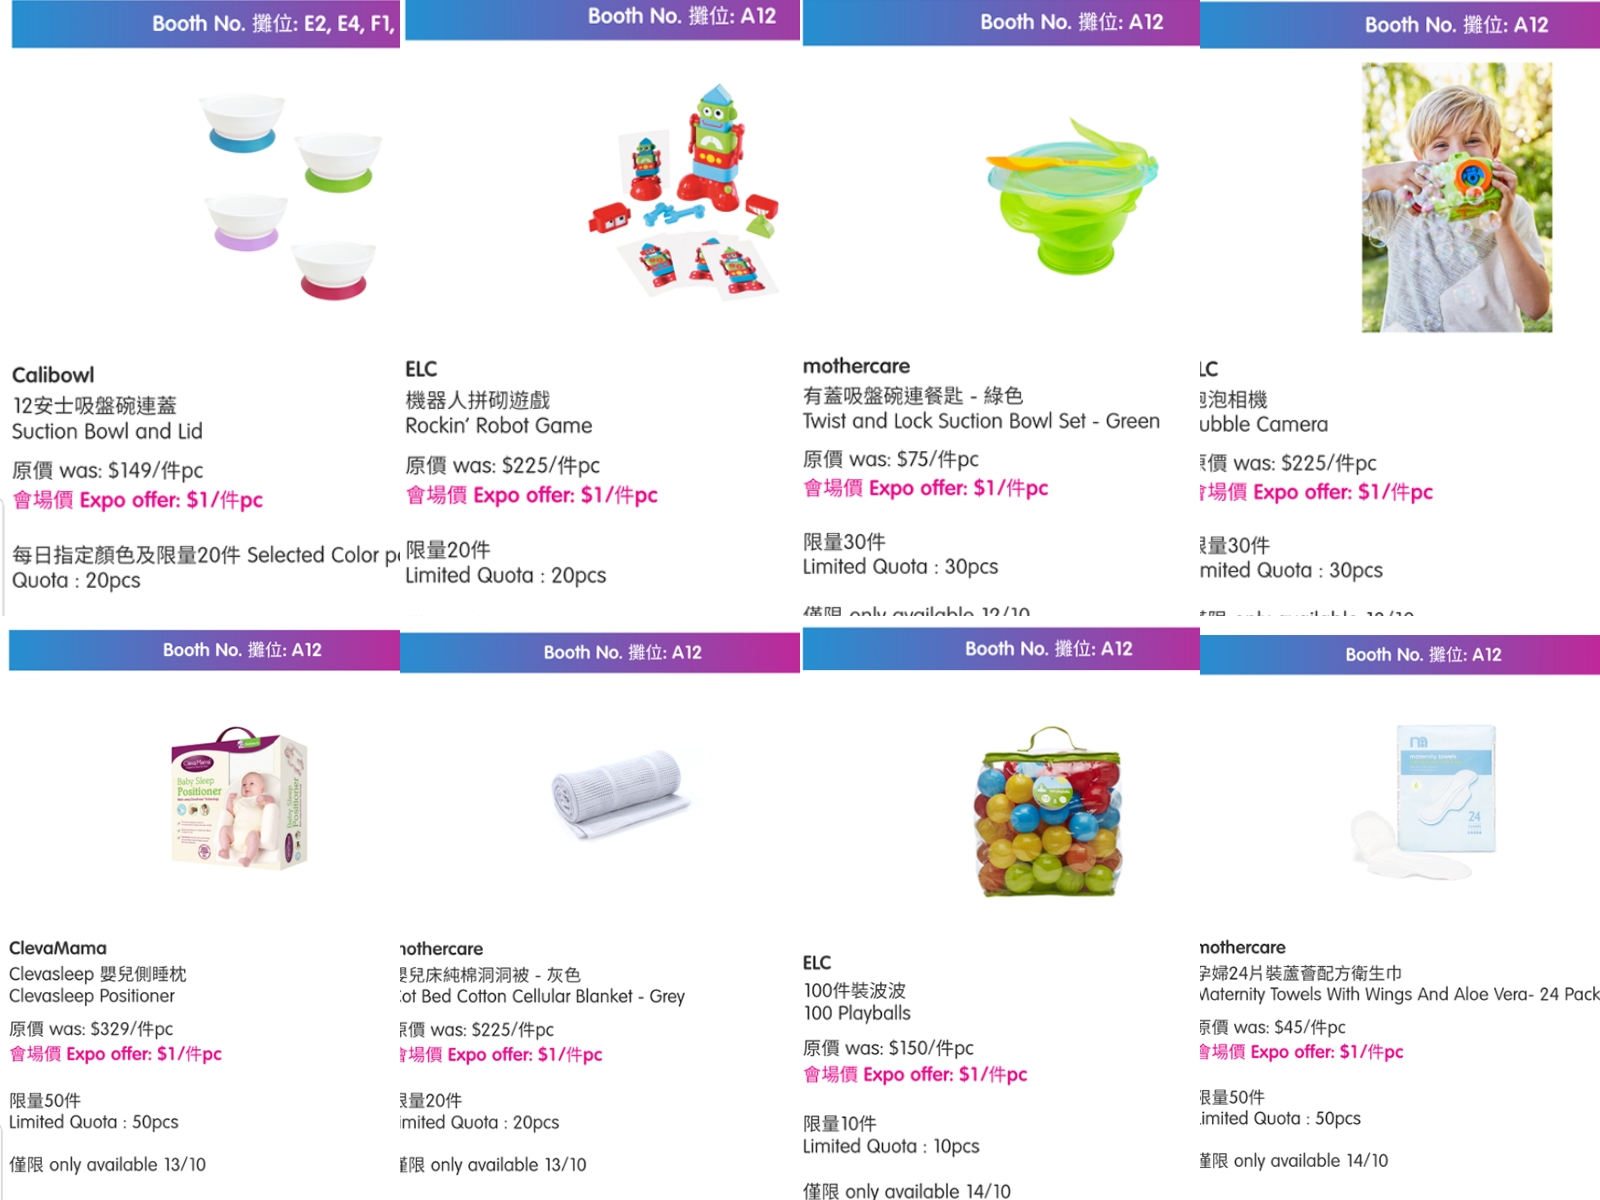
Task: Open the Suction Bowl and Lid title
Action: point(107,431)
